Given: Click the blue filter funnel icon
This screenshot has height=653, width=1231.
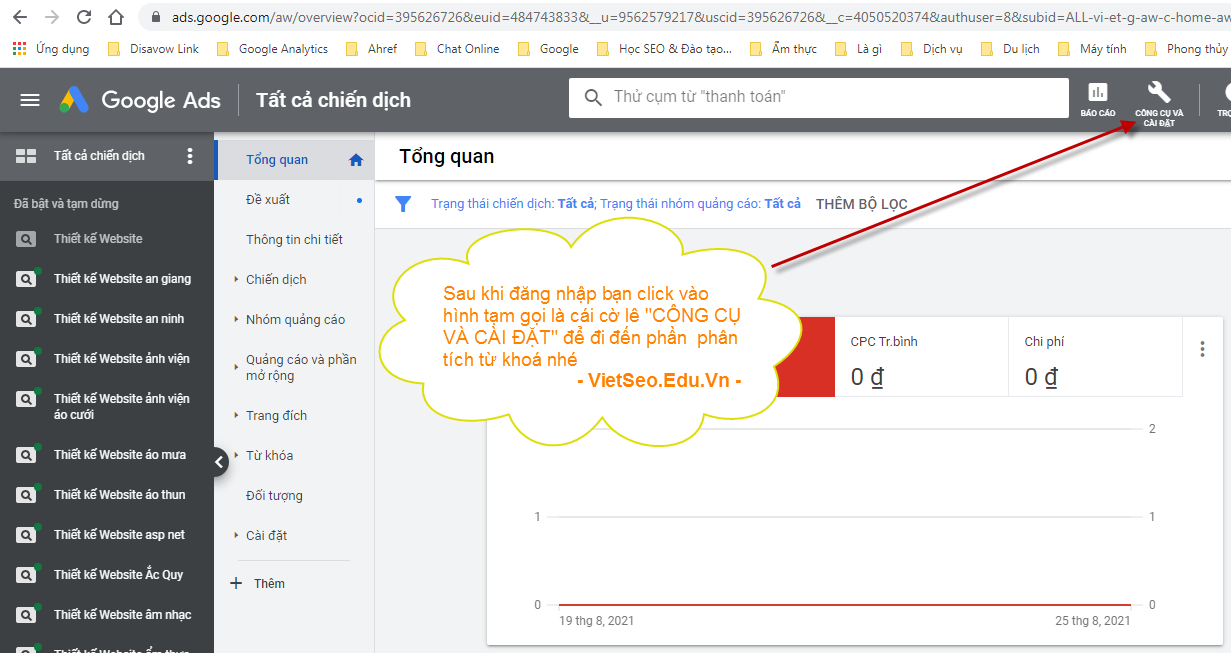Looking at the screenshot, I should [403, 203].
